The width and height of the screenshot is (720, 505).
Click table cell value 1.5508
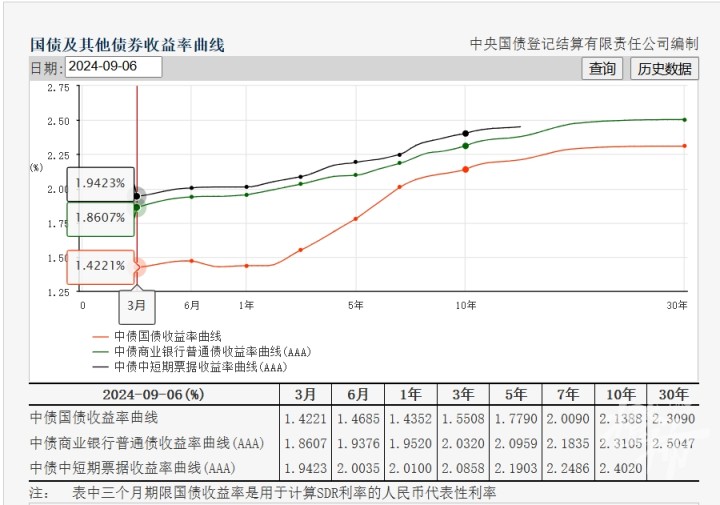coord(463,419)
